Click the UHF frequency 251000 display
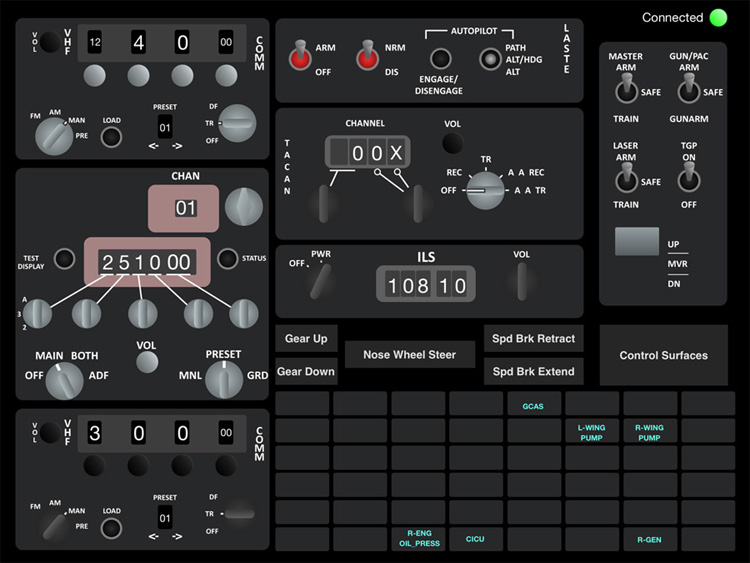This screenshot has width=750, height=563. pyautogui.click(x=147, y=262)
